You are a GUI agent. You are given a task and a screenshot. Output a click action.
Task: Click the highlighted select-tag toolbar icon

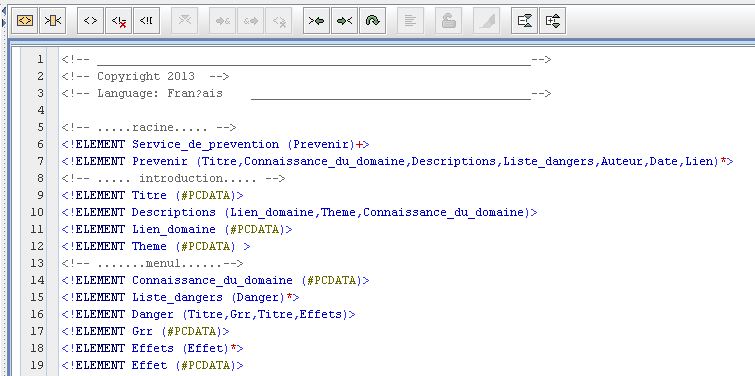coord(25,21)
